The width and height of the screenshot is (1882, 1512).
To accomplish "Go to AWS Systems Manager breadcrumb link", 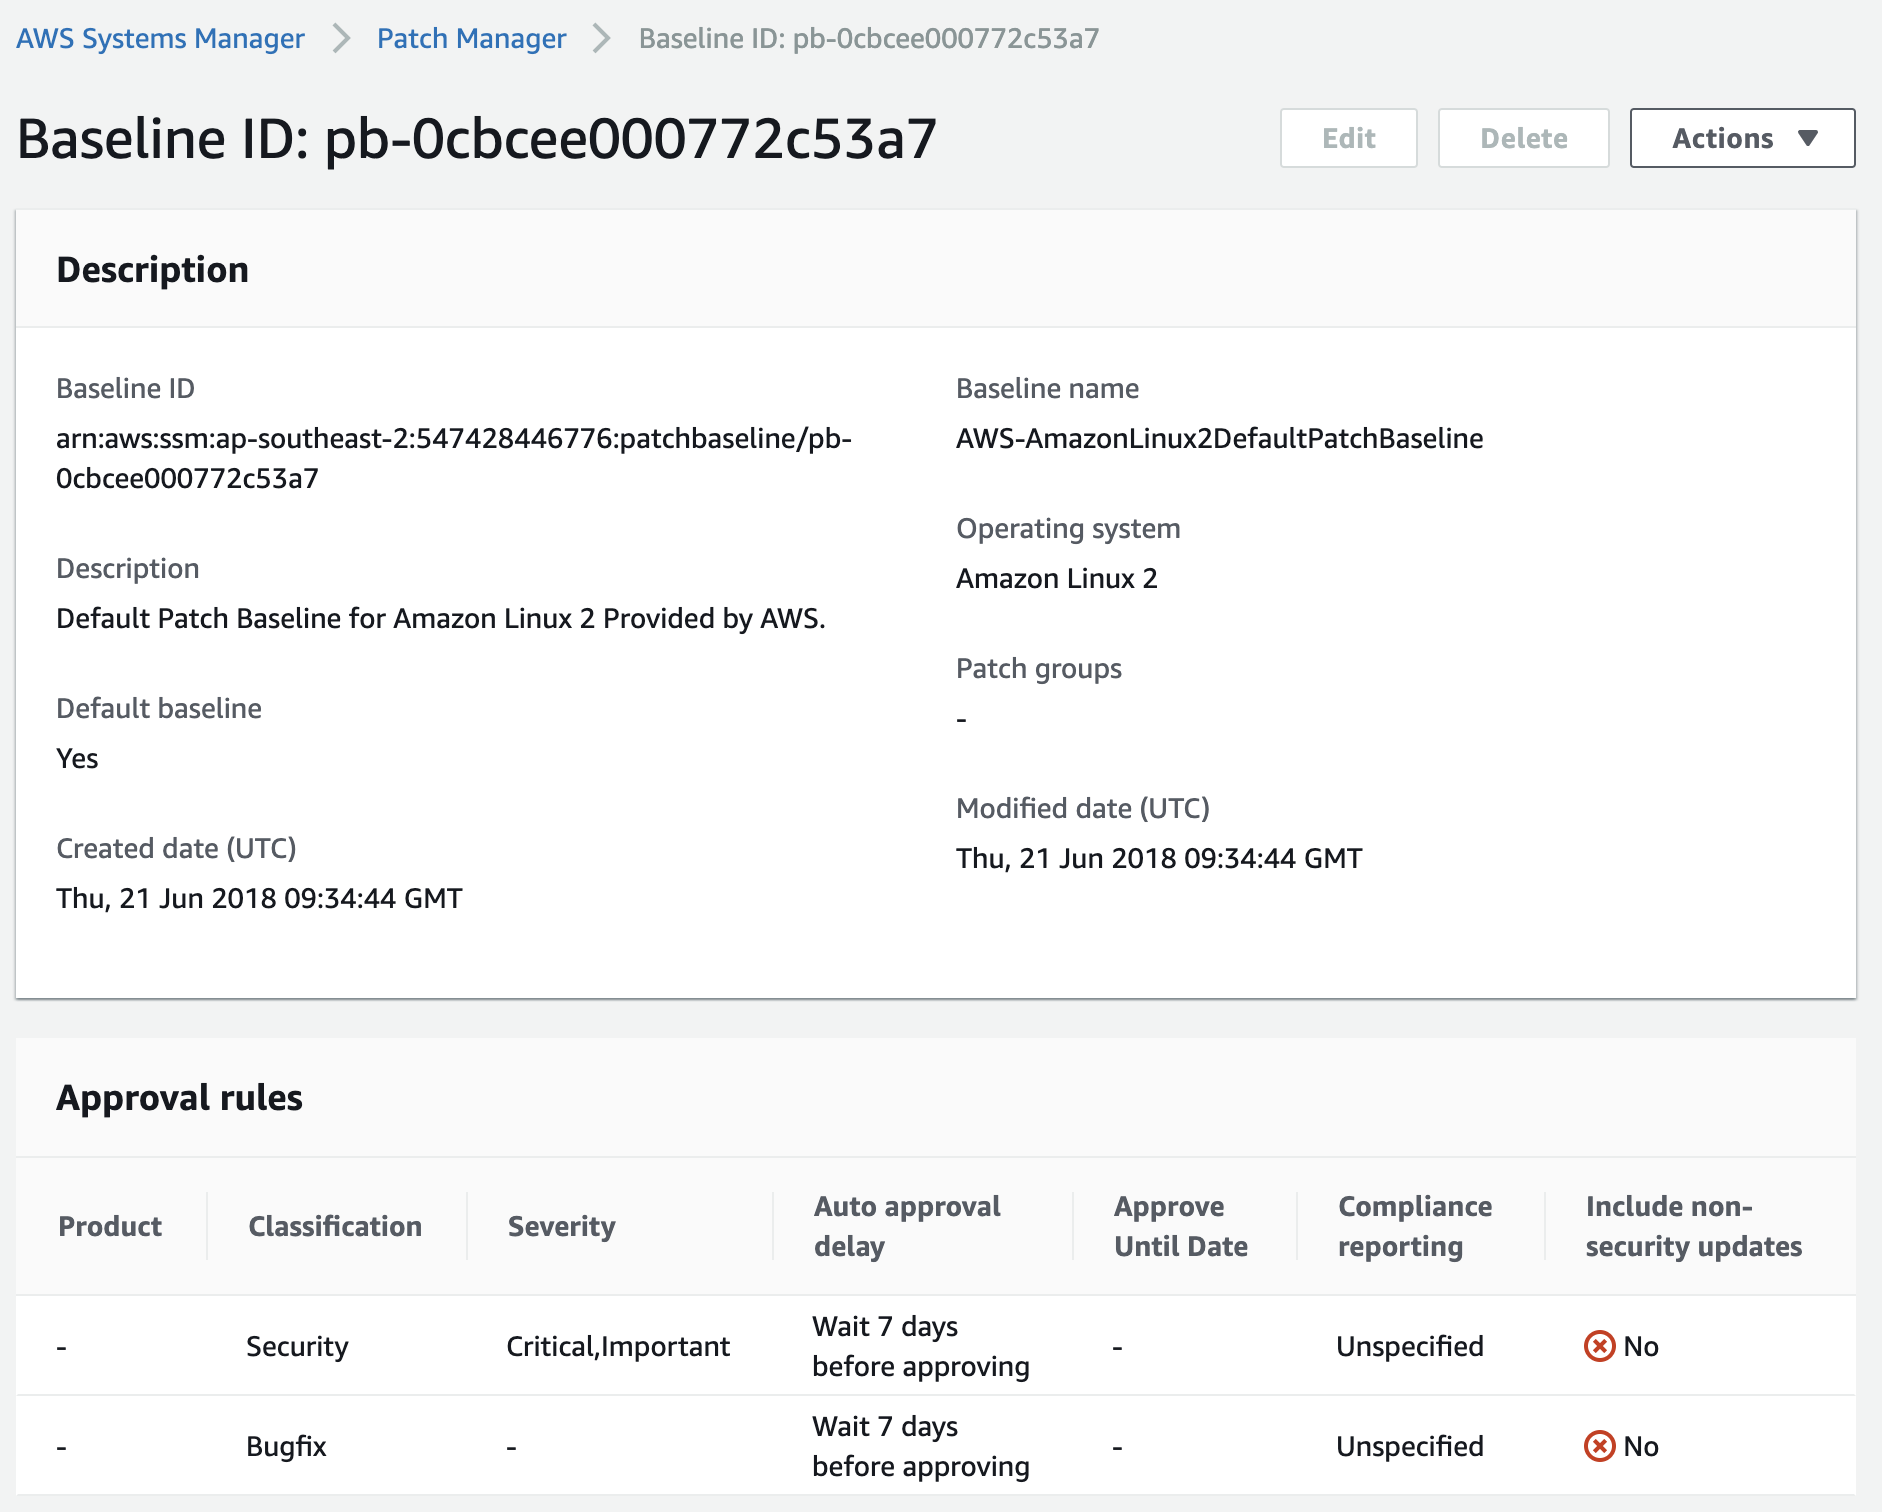I will click(x=160, y=38).
